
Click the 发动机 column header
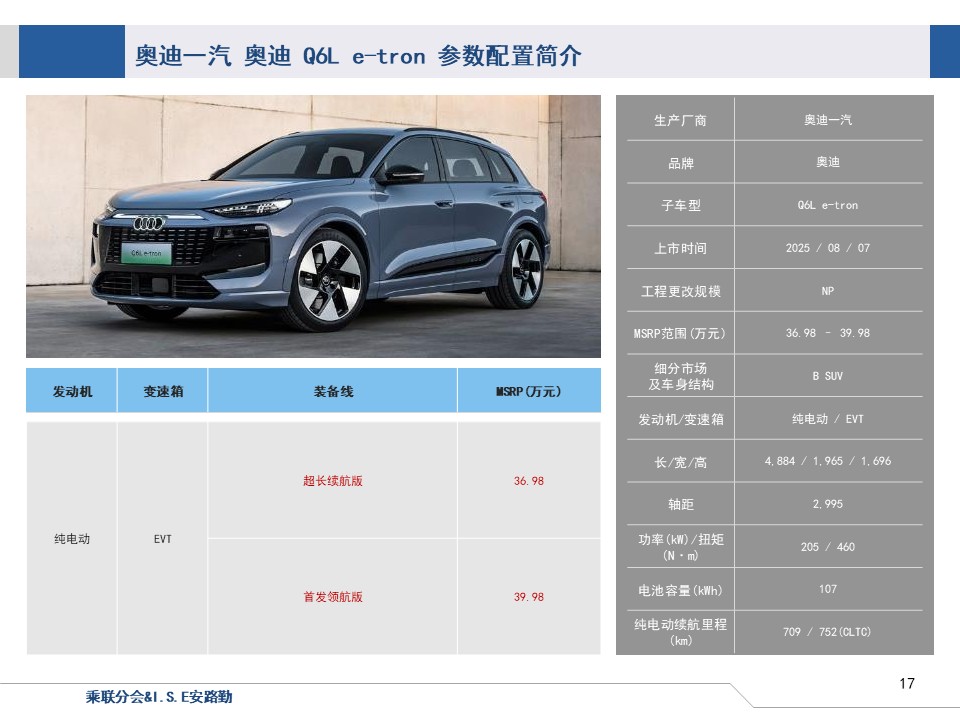tap(72, 391)
